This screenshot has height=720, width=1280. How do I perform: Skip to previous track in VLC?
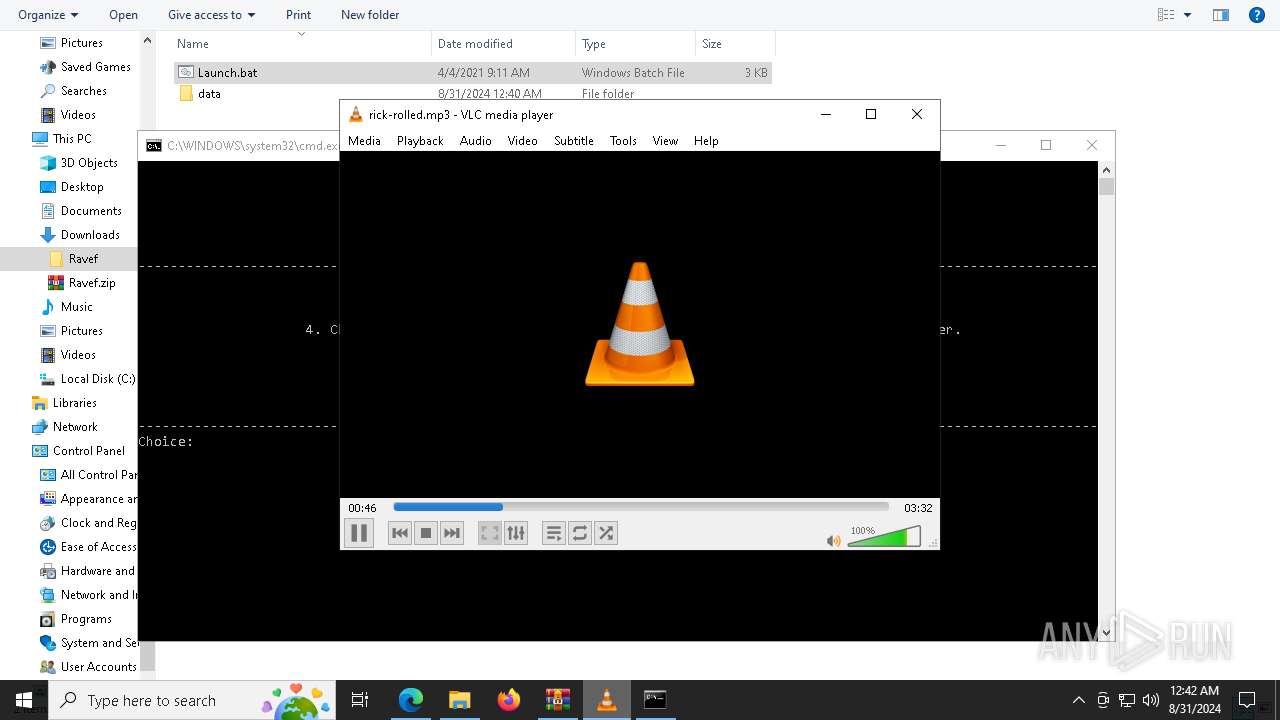click(x=400, y=533)
